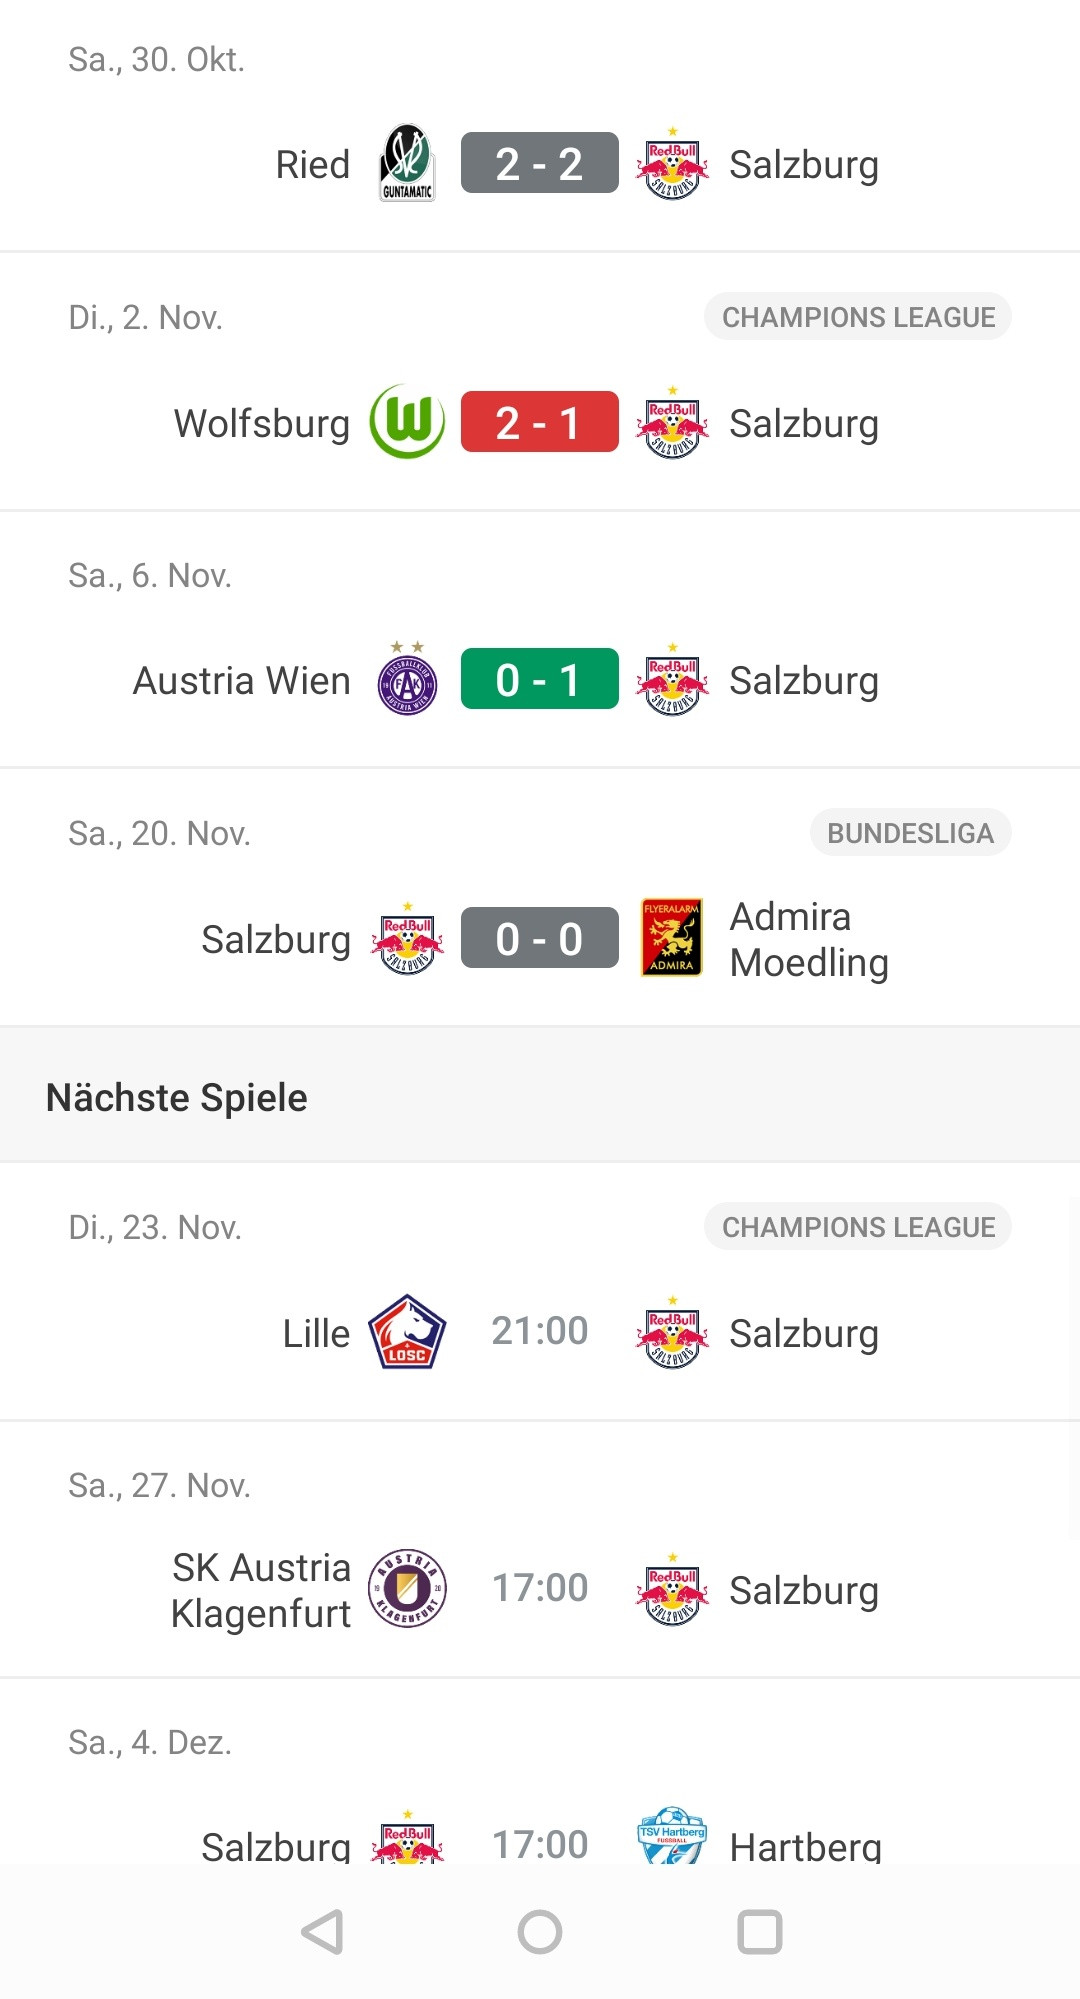Viewport: 1080px width, 1999px height.
Task: Tap the Austria Wien crest
Action: 407,681
